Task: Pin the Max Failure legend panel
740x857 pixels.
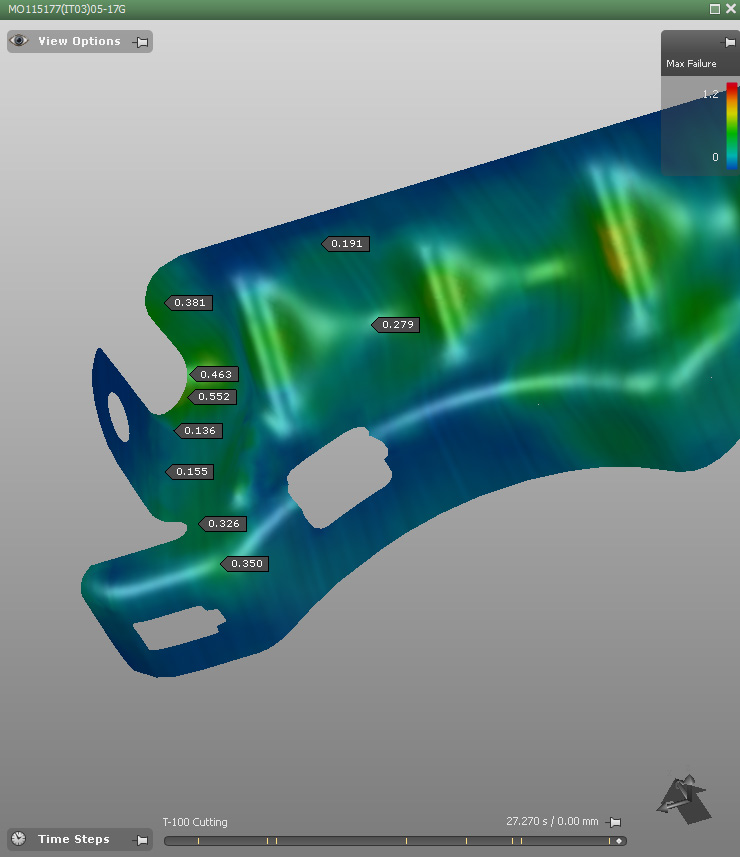Action: tap(729, 42)
